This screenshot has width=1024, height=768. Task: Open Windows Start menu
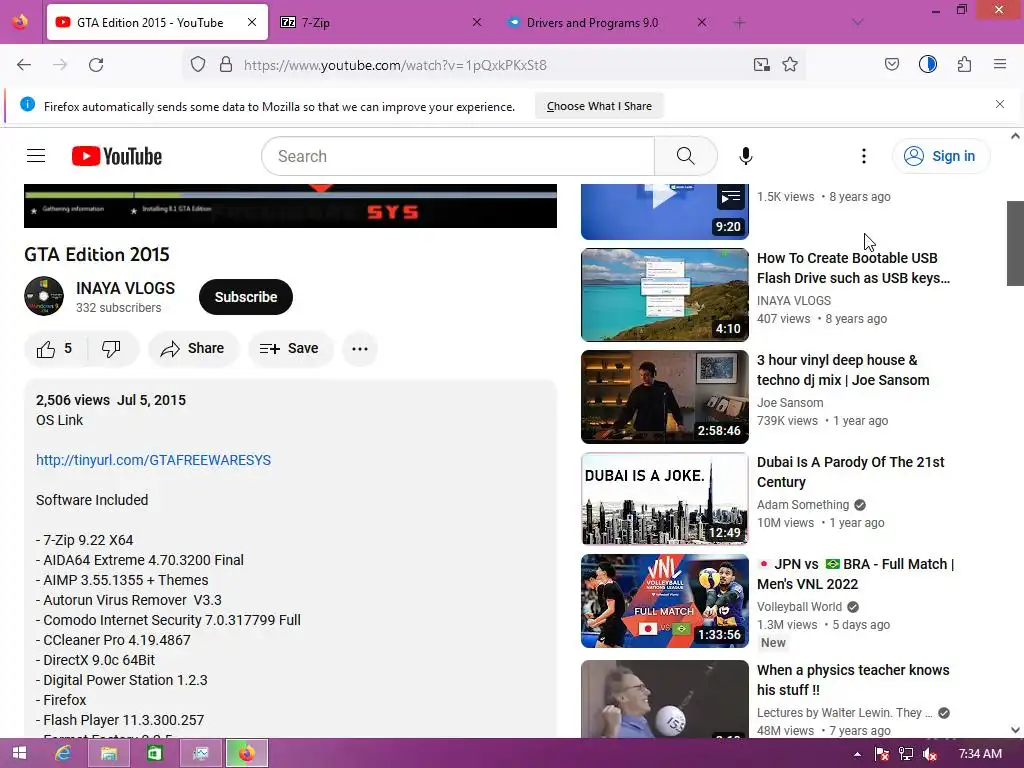pos(19,753)
